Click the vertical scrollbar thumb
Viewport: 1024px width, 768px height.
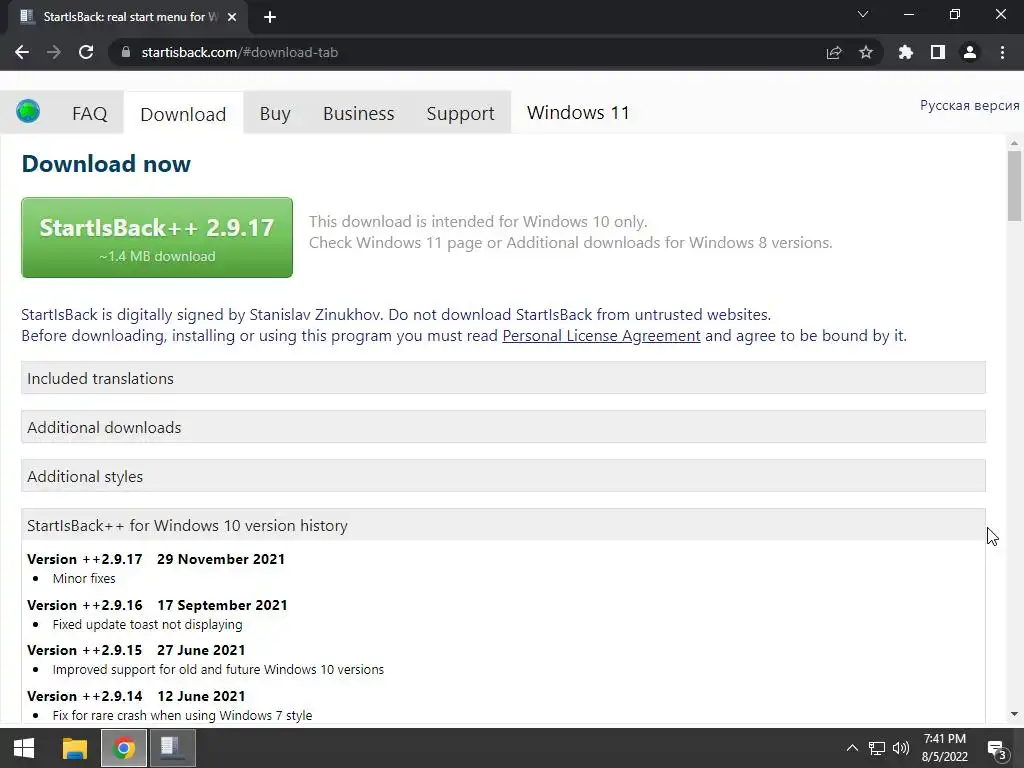tap(1014, 186)
